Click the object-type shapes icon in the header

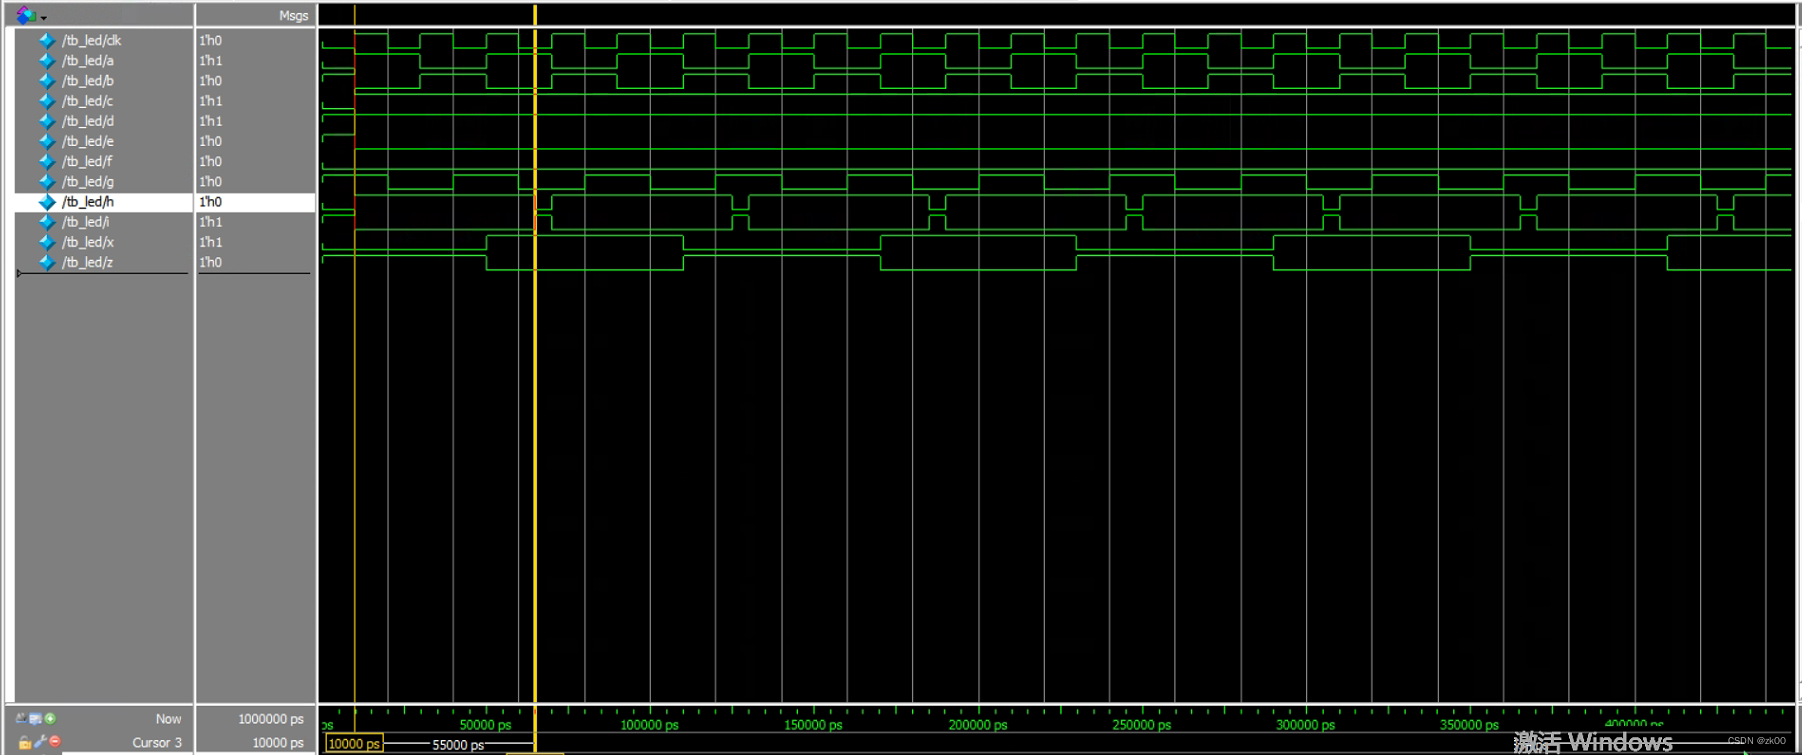tap(26, 15)
